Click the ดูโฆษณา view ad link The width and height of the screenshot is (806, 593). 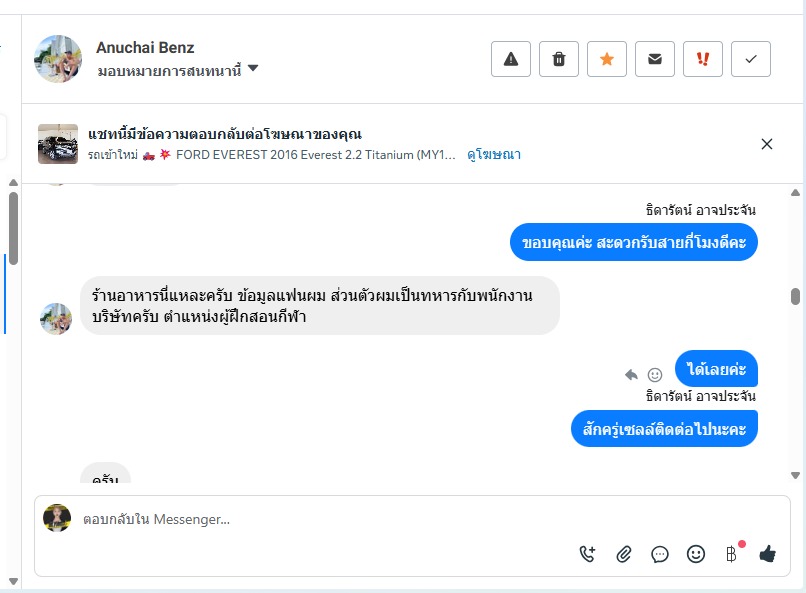tap(494, 155)
